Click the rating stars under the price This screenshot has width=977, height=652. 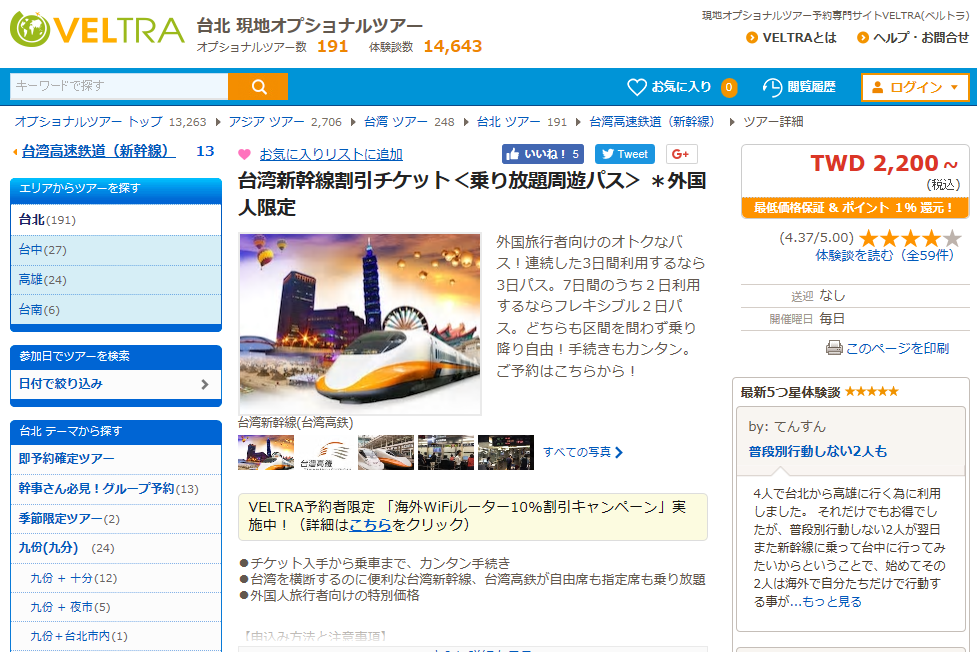point(910,237)
